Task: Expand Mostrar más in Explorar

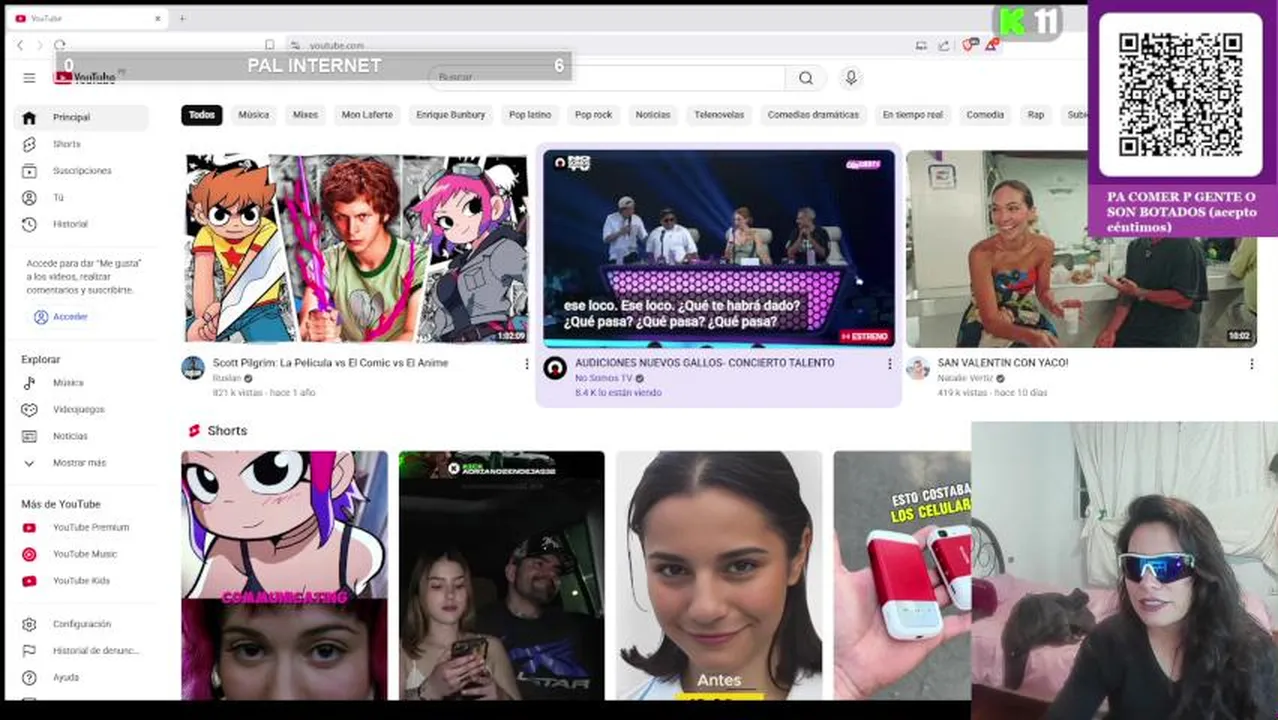Action: tap(82, 463)
